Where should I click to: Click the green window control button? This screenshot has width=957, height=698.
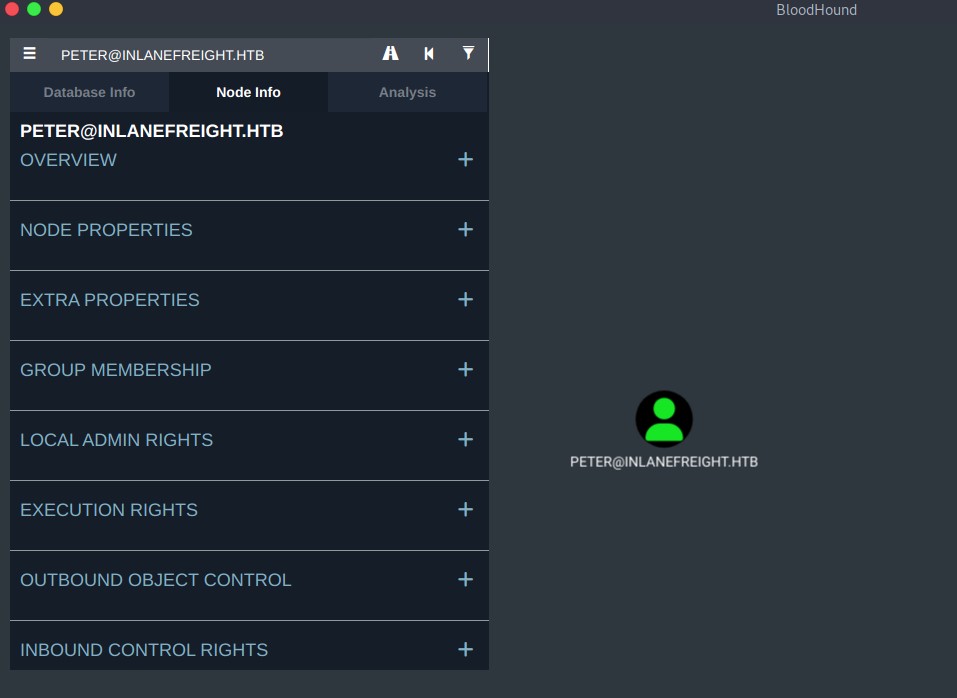34,9
